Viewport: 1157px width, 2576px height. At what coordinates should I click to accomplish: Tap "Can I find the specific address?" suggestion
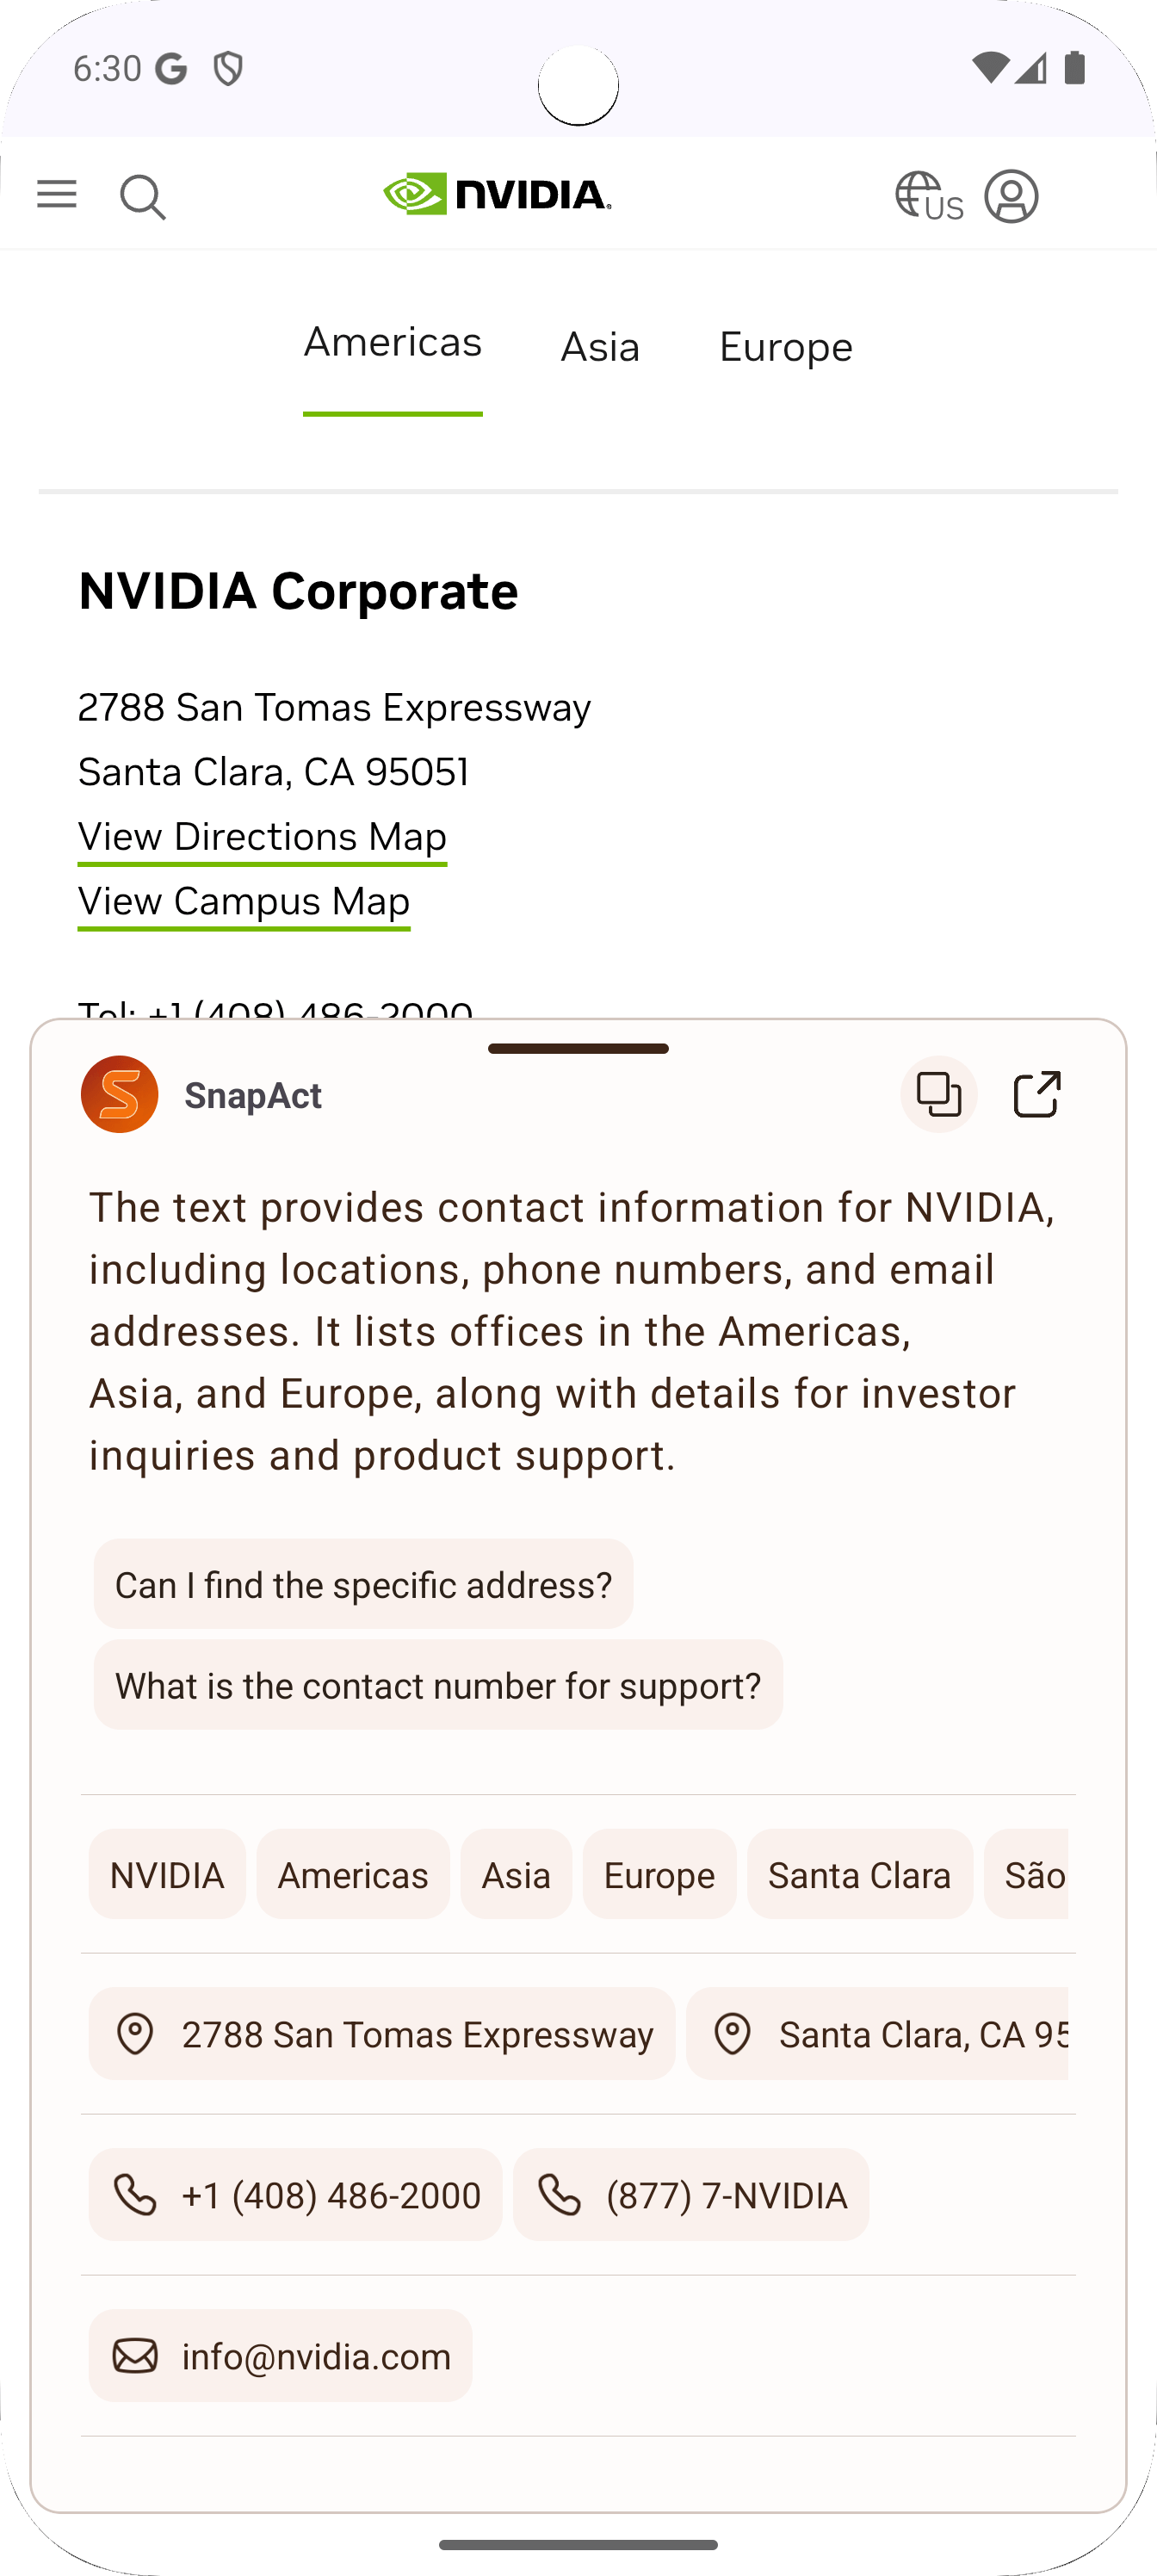click(363, 1585)
